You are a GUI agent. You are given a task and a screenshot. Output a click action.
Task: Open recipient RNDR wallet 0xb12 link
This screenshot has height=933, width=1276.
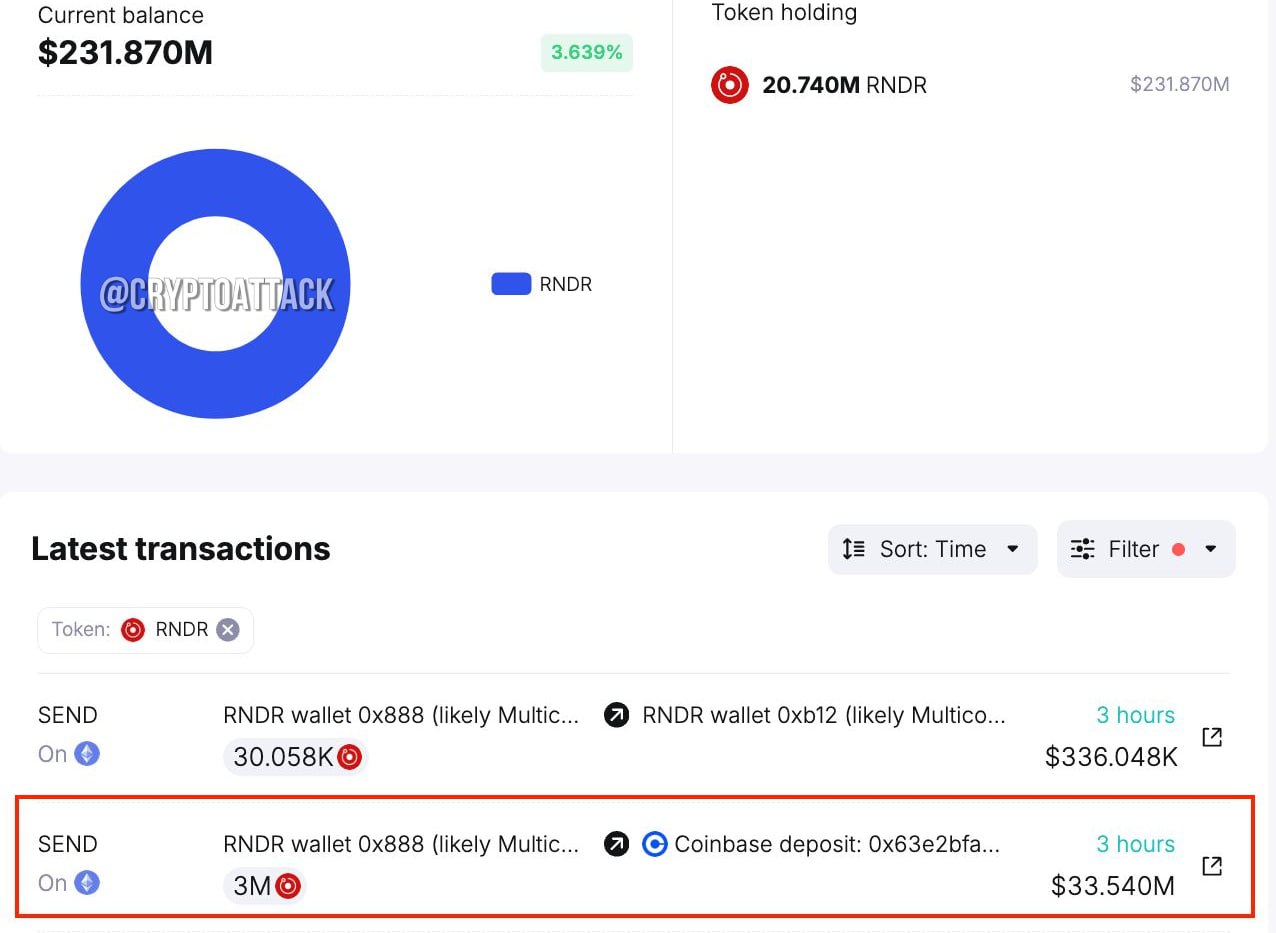(x=824, y=715)
